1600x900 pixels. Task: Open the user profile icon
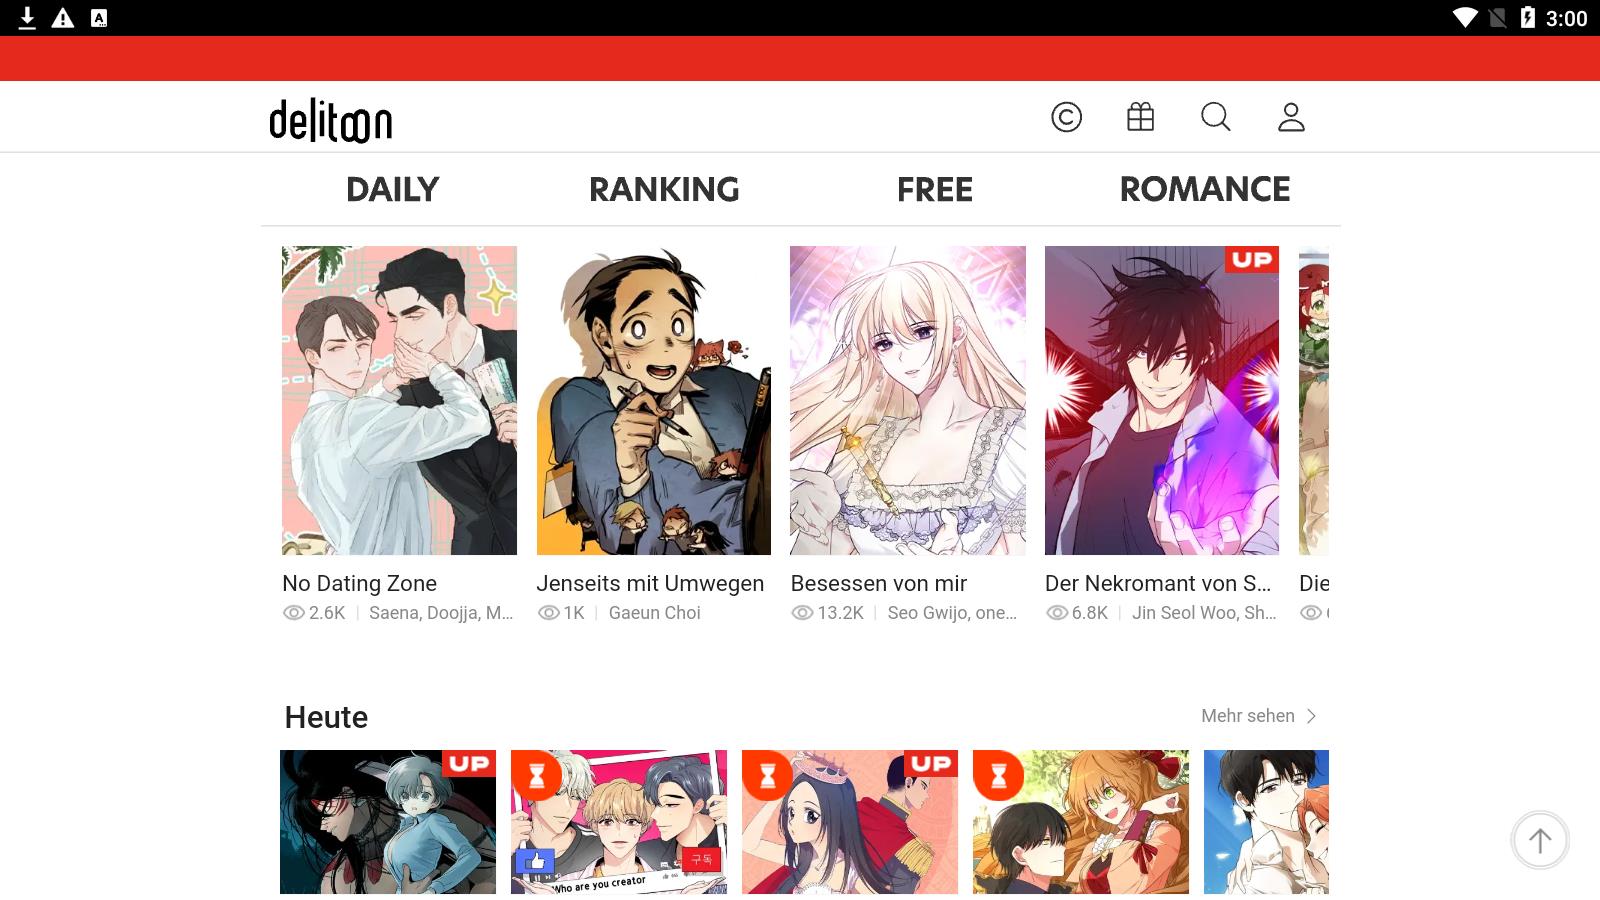(x=1291, y=117)
